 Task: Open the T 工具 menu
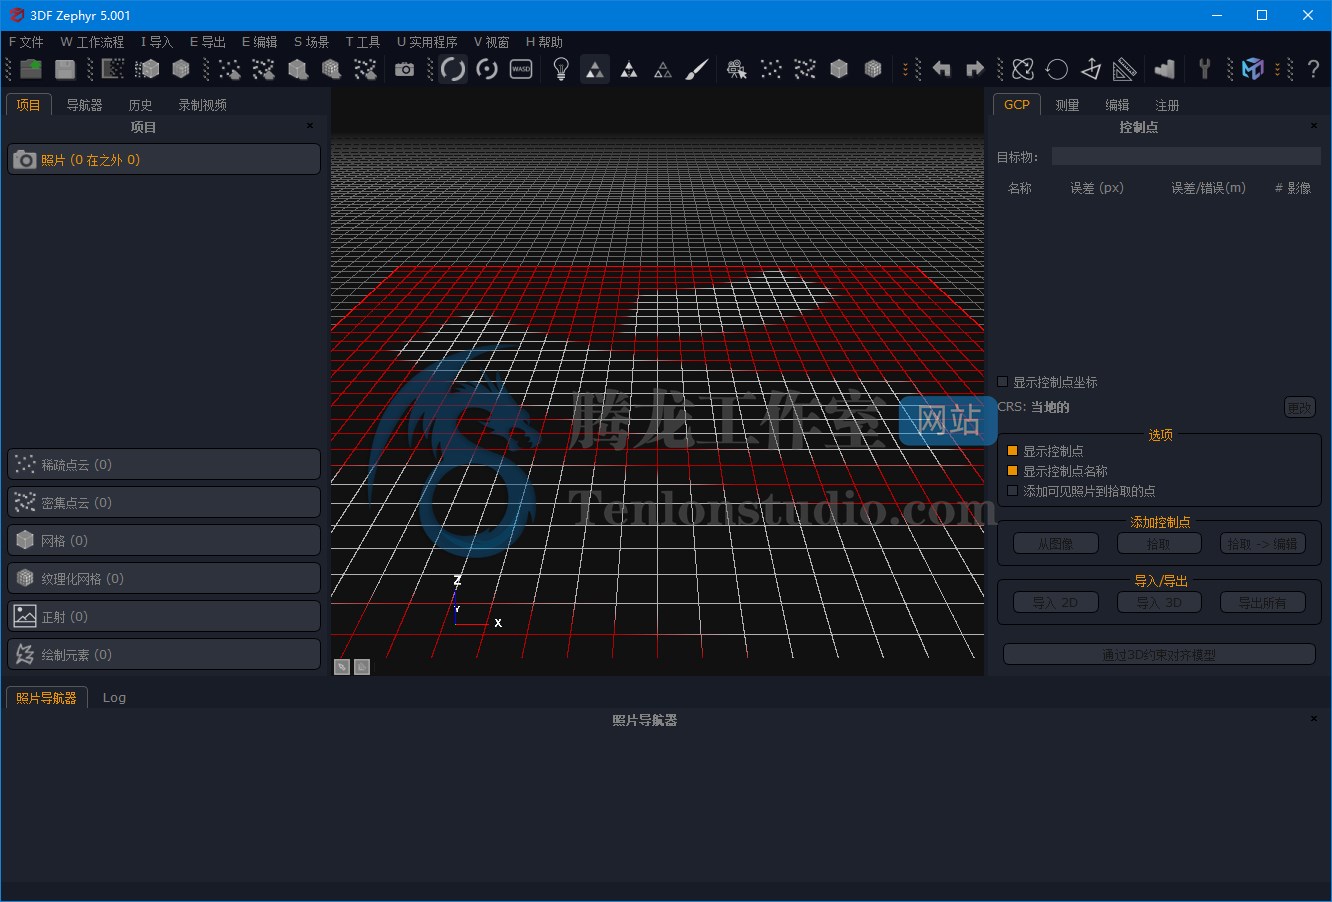point(363,42)
